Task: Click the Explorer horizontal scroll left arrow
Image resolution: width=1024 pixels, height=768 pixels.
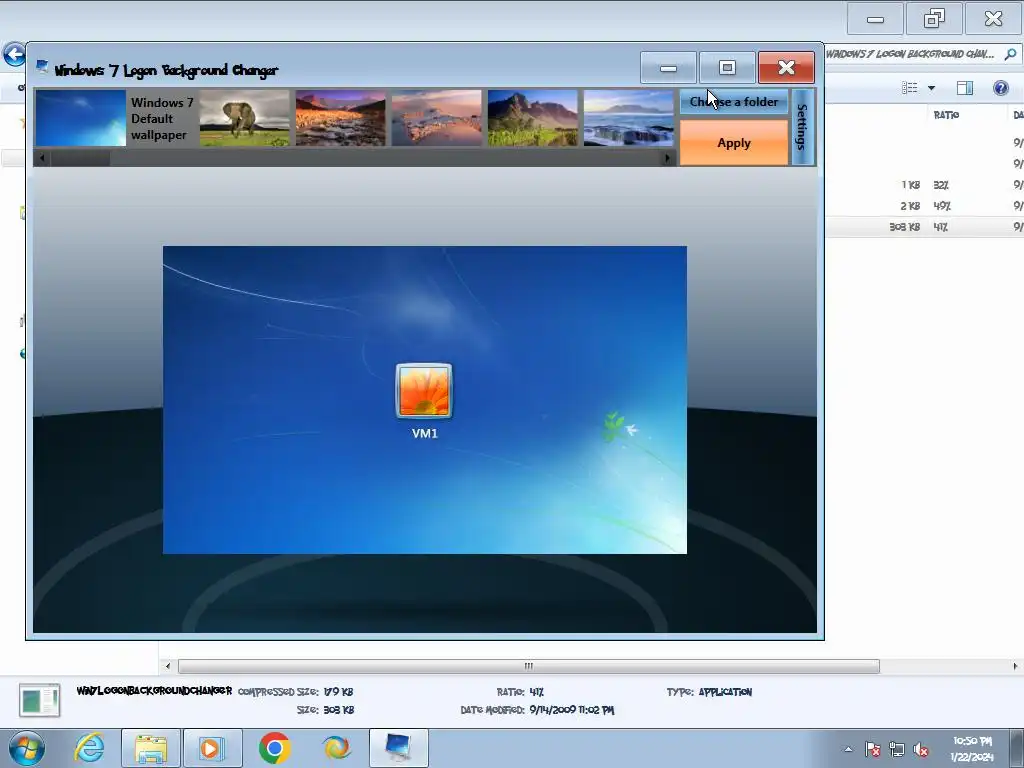Action: click(x=168, y=666)
